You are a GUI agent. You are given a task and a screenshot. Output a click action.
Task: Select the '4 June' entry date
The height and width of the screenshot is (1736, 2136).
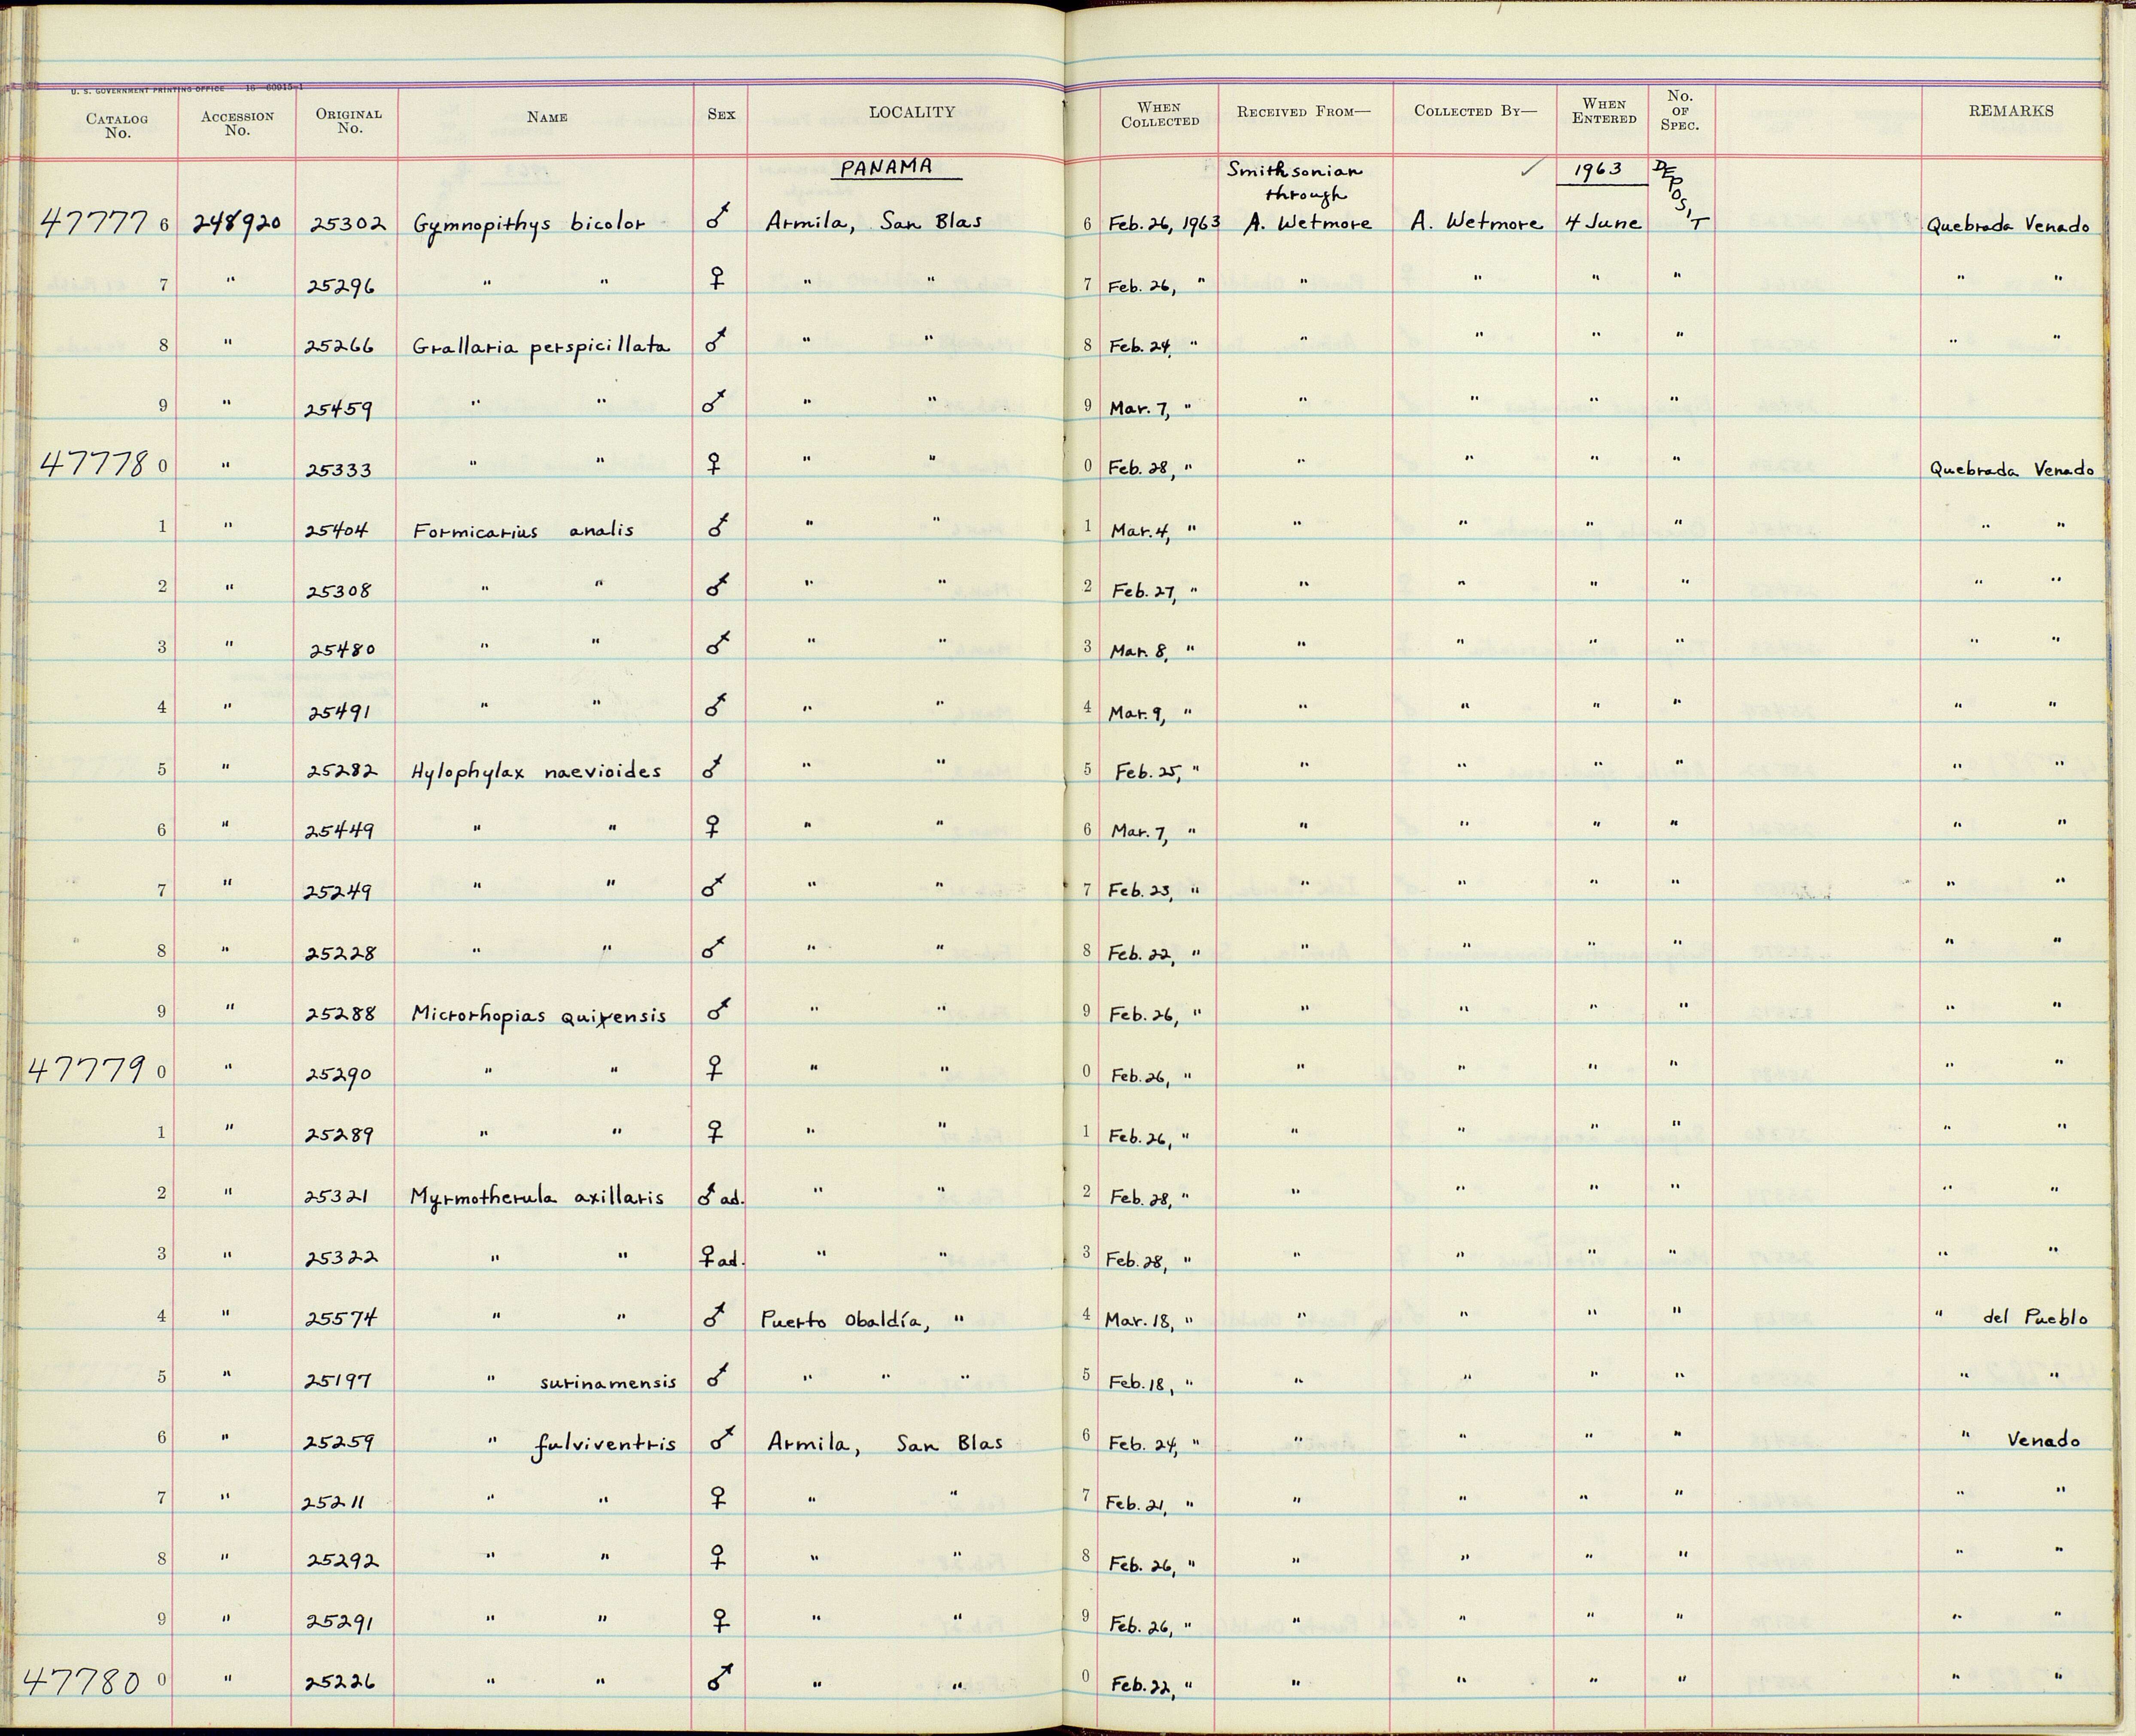click(1604, 222)
